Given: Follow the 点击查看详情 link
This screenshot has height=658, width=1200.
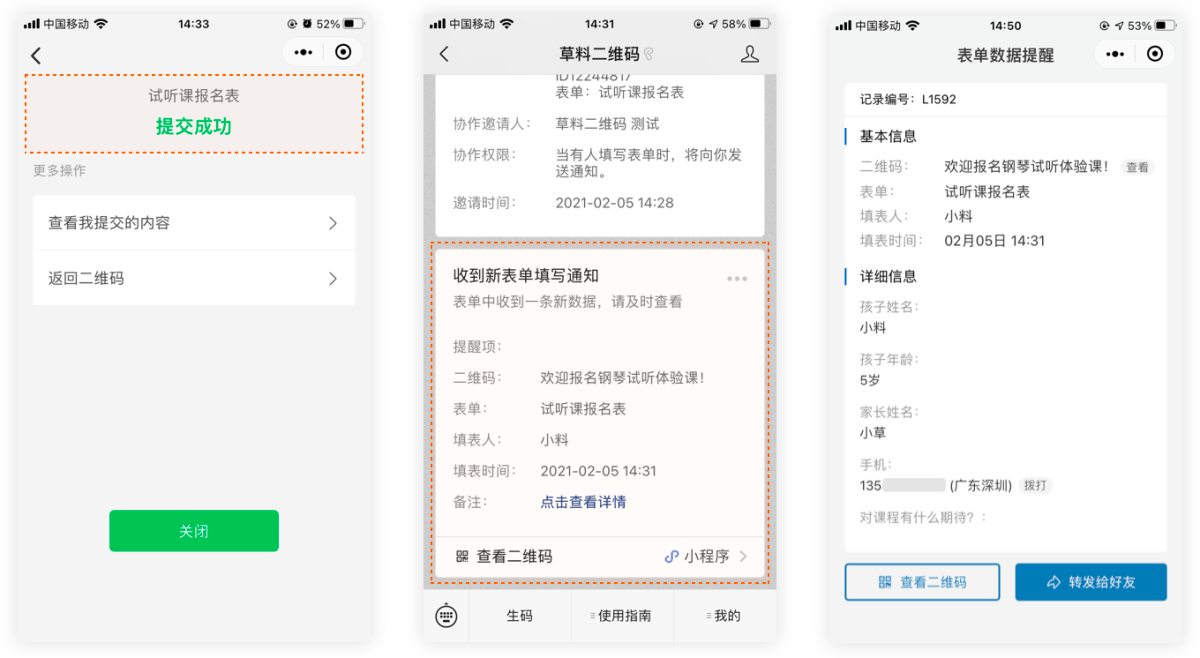Looking at the screenshot, I should [583, 502].
